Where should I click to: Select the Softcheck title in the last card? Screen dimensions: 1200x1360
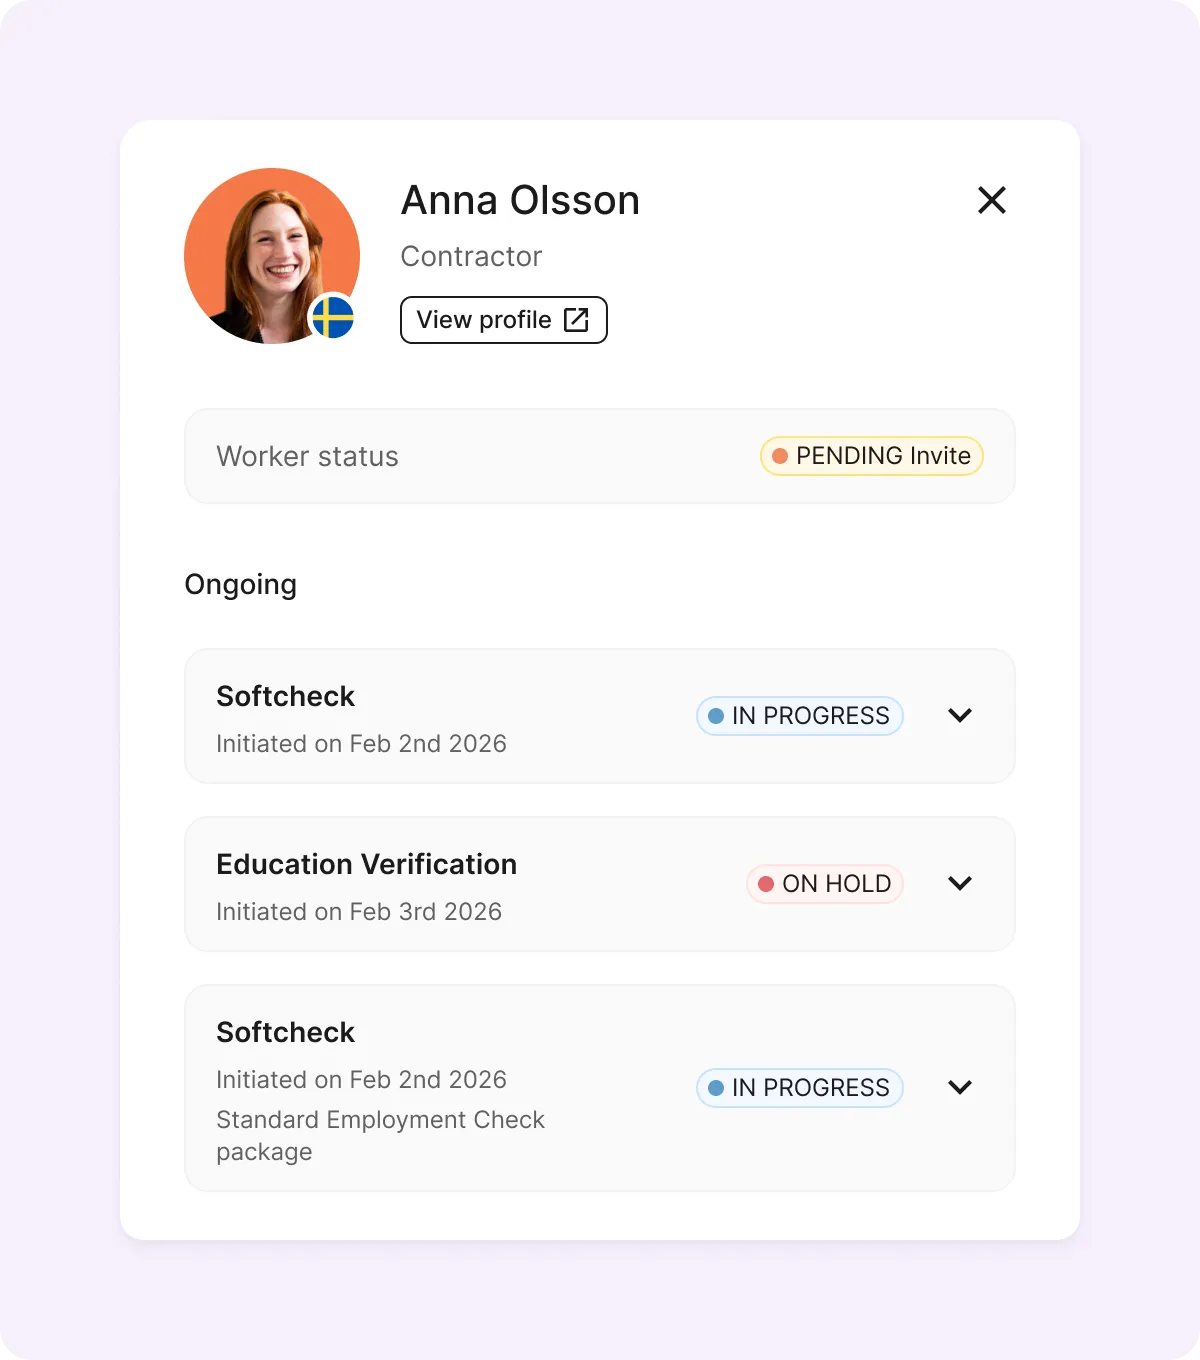pyautogui.click(x=285, y=1032)
